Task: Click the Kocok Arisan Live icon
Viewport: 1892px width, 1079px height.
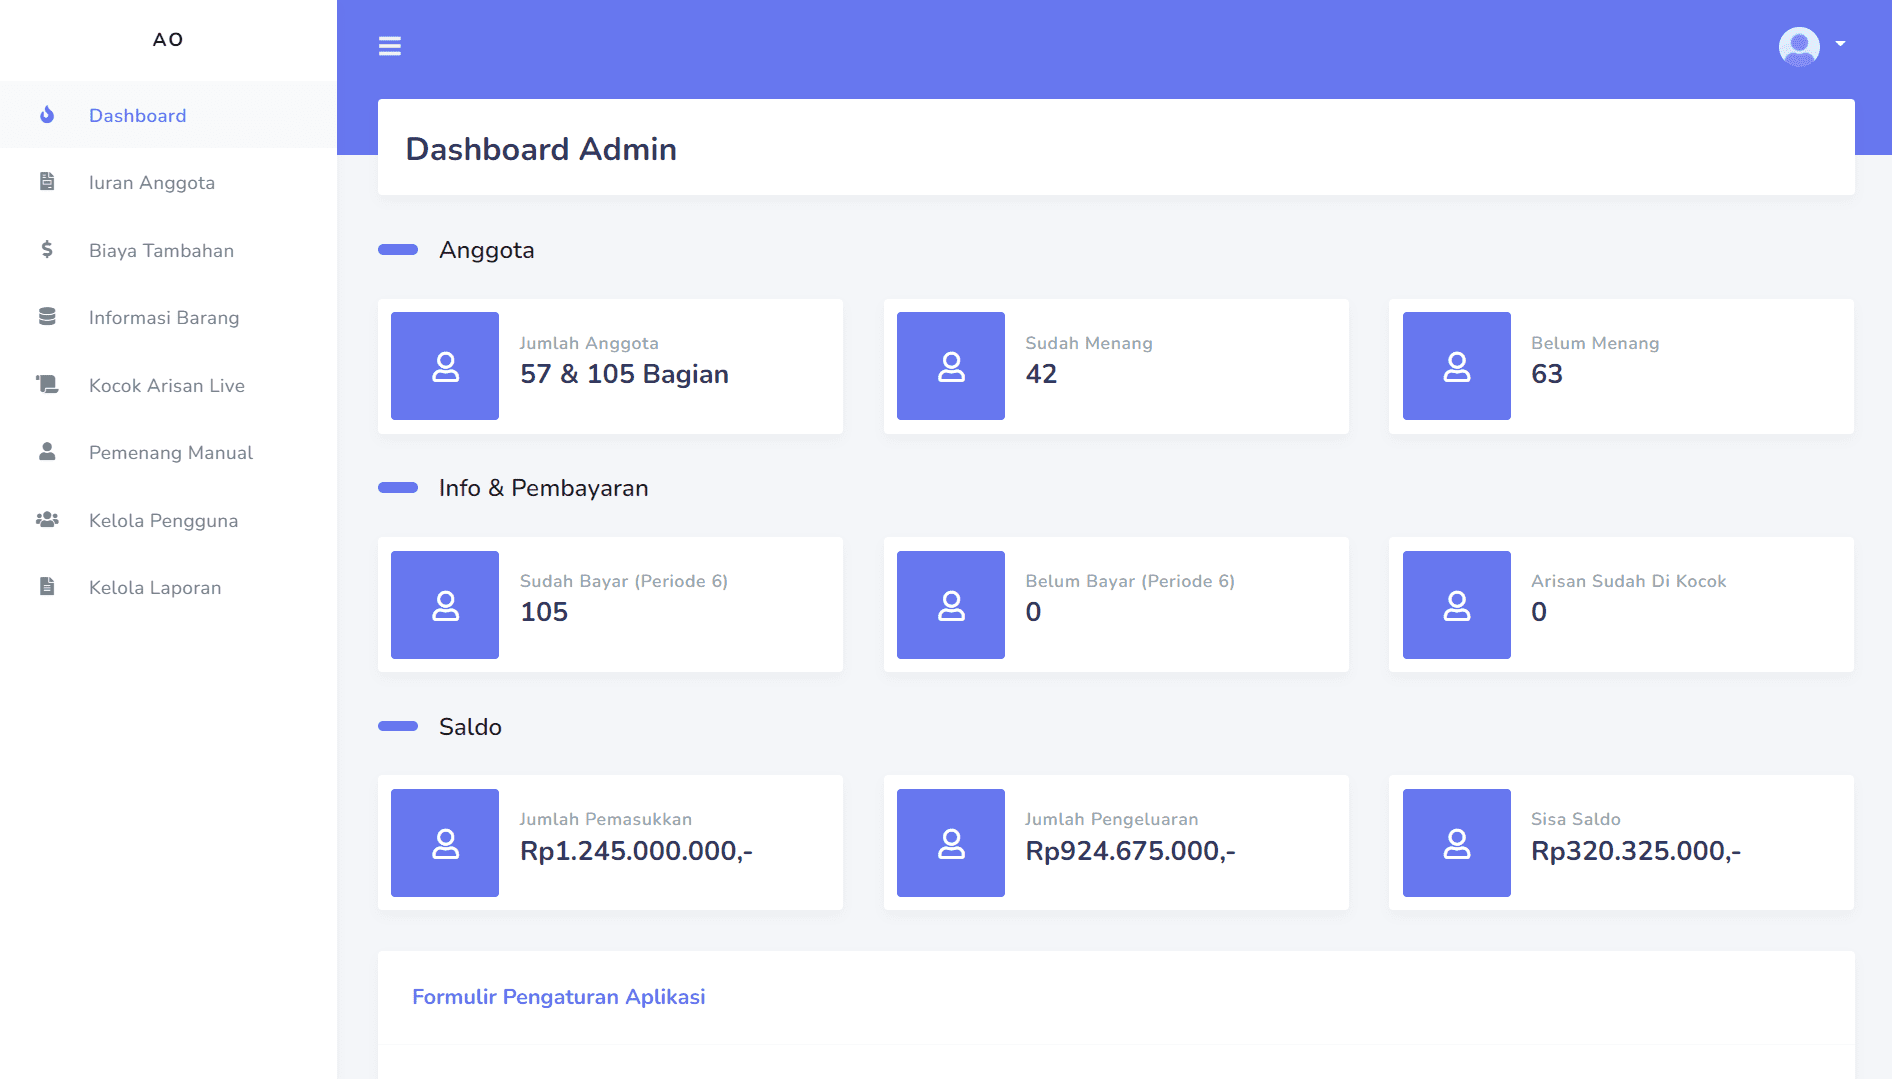Action: (x=47, y=385)
